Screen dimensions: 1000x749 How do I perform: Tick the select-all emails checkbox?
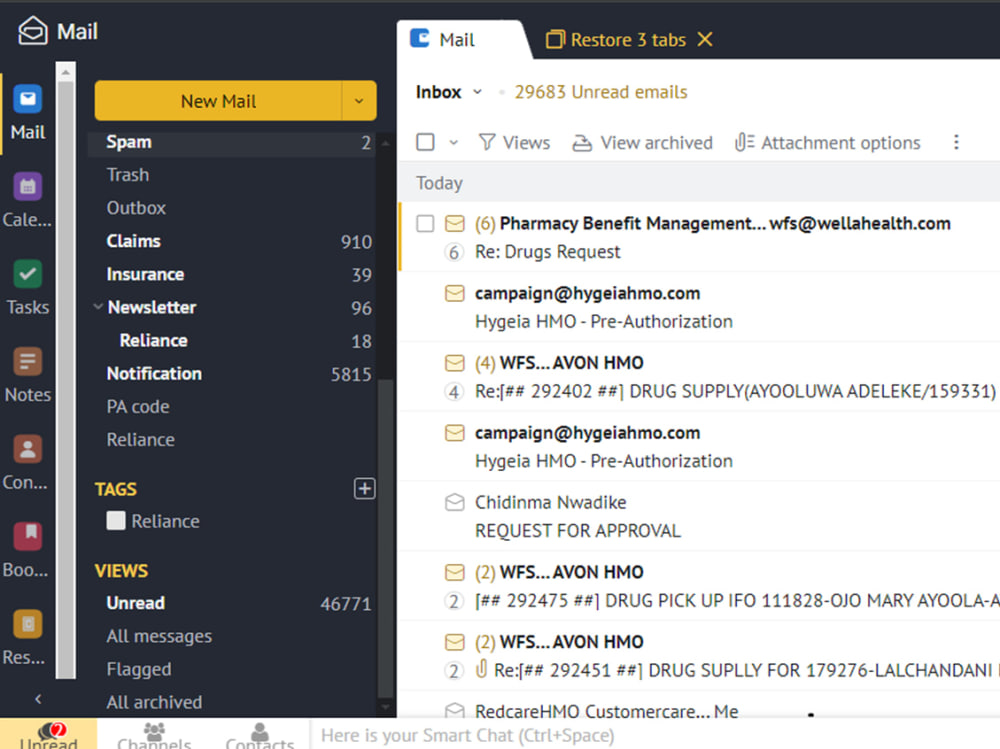coord(425,142)
